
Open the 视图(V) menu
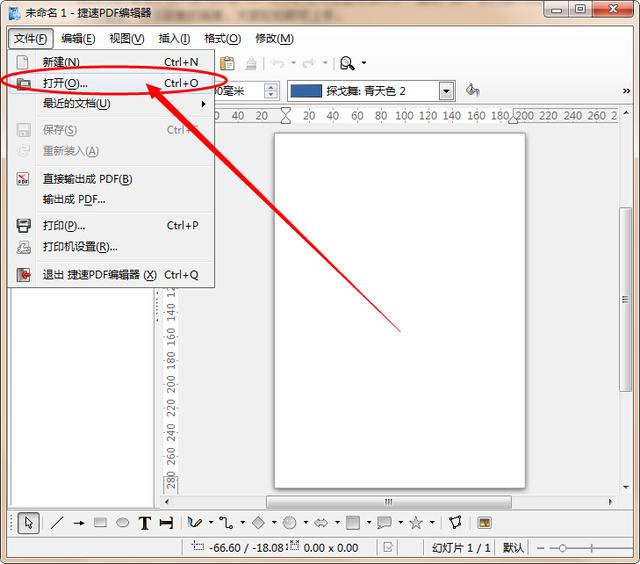click(127, 39)
